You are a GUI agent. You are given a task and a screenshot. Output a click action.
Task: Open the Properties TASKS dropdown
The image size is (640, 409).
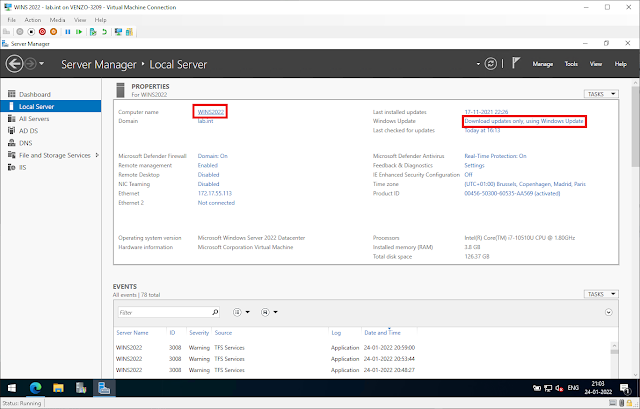601,94
